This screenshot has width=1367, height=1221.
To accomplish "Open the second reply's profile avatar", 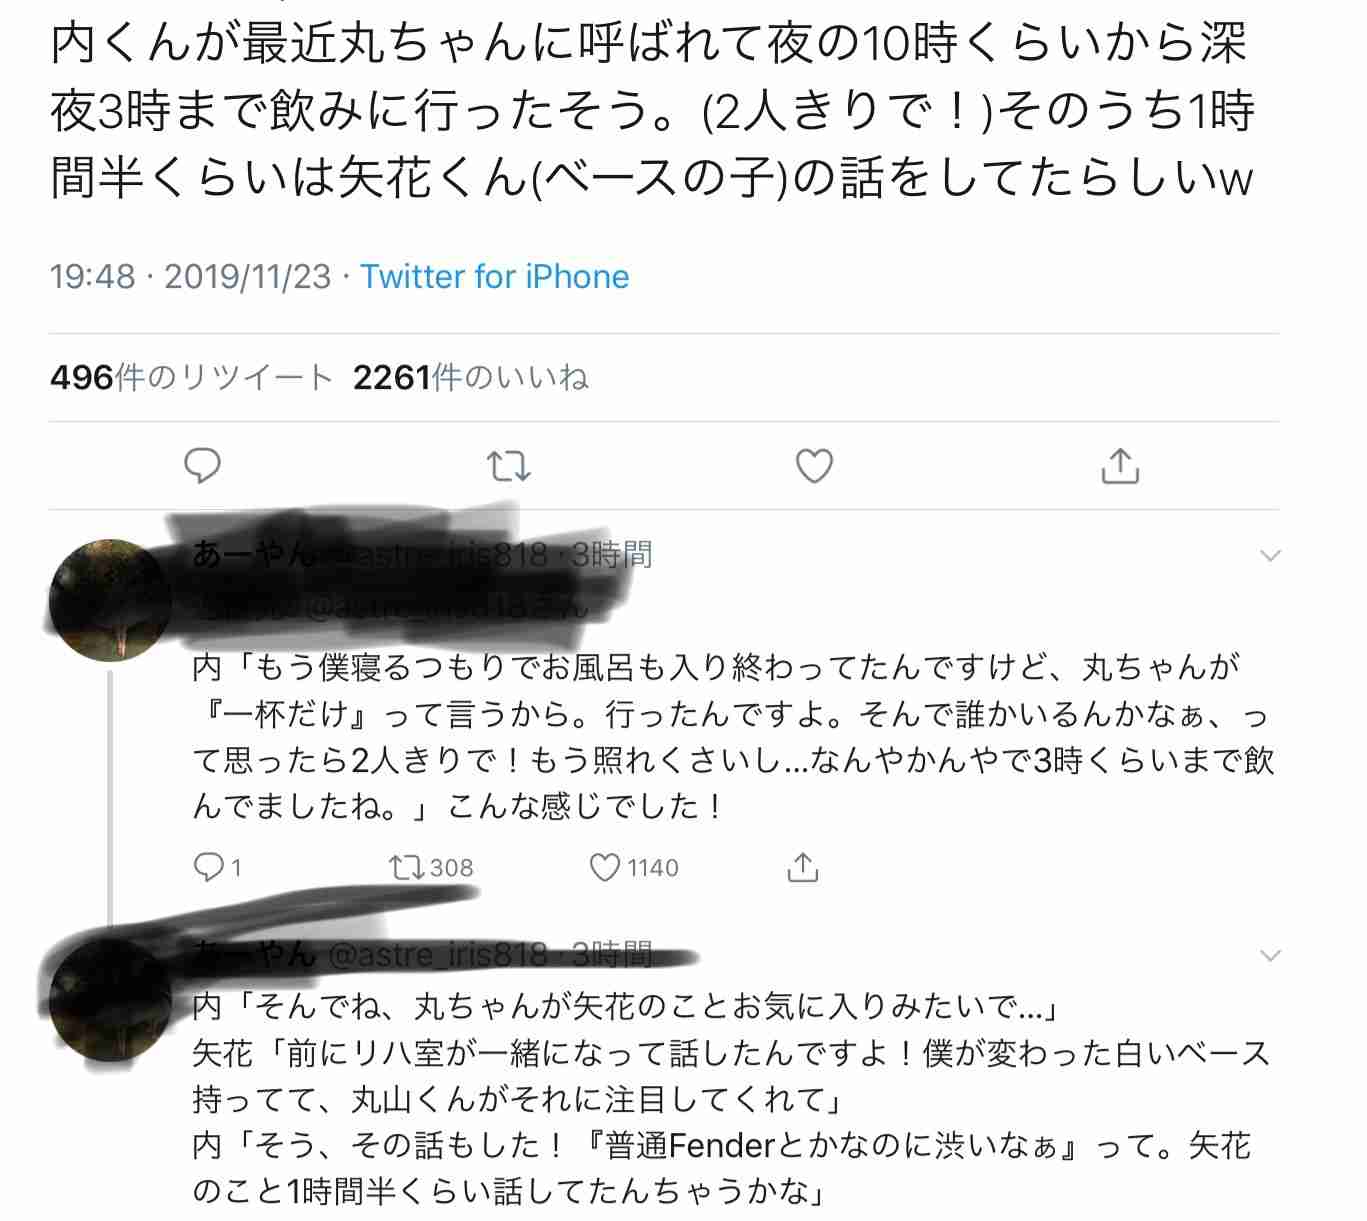I will tap(110, 1000).
